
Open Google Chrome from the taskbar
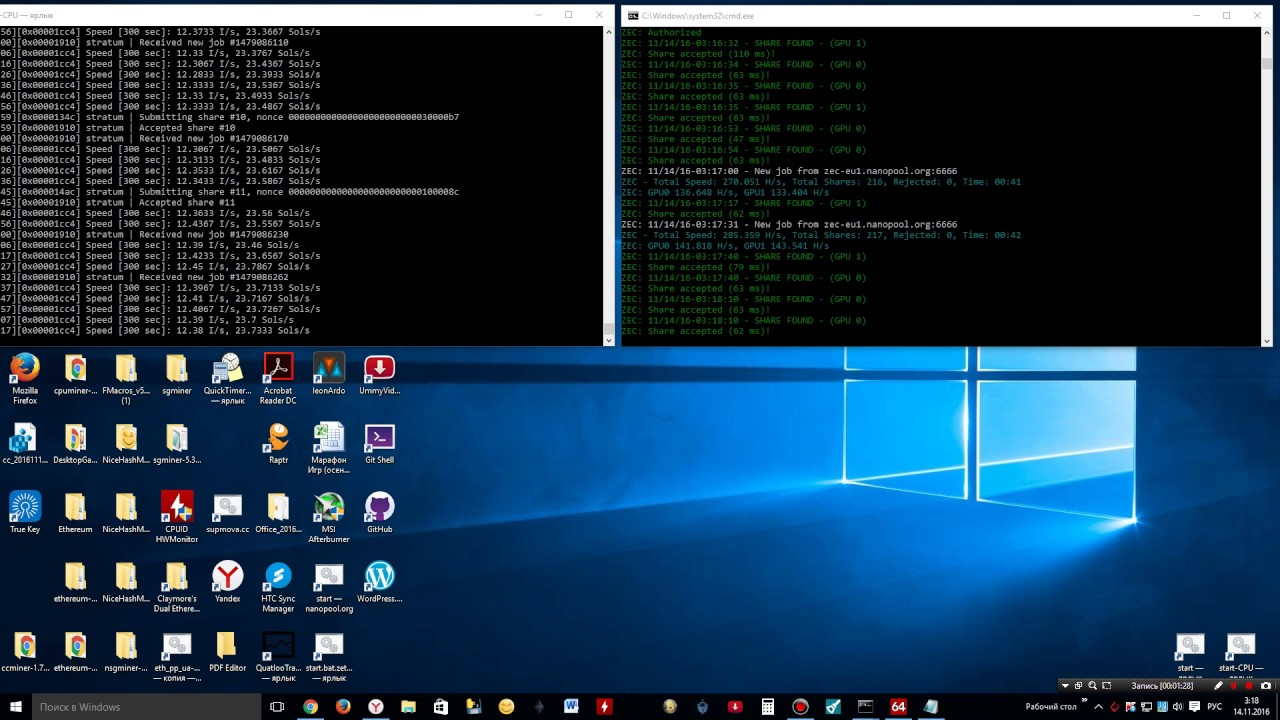coord(310,707)
